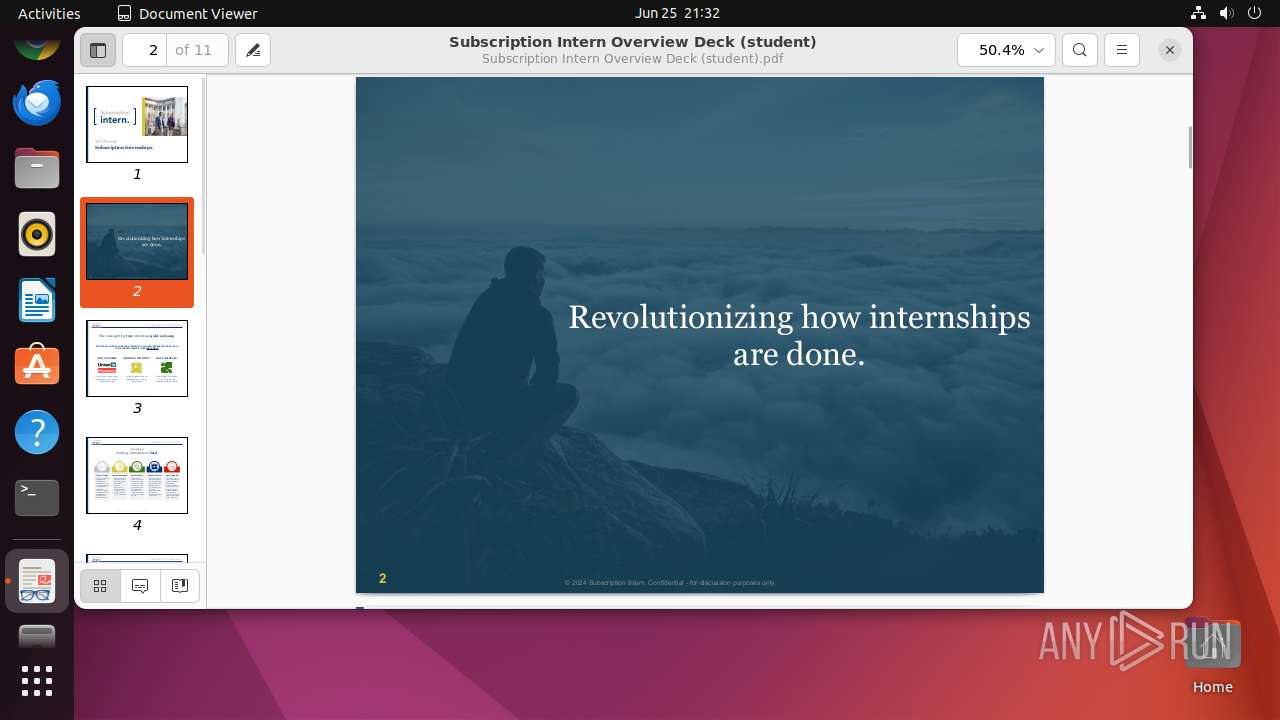This screenshot has width=1280, height=720.
Task: Select page 2 thumbnail
Action: click(x=137, y=241)
